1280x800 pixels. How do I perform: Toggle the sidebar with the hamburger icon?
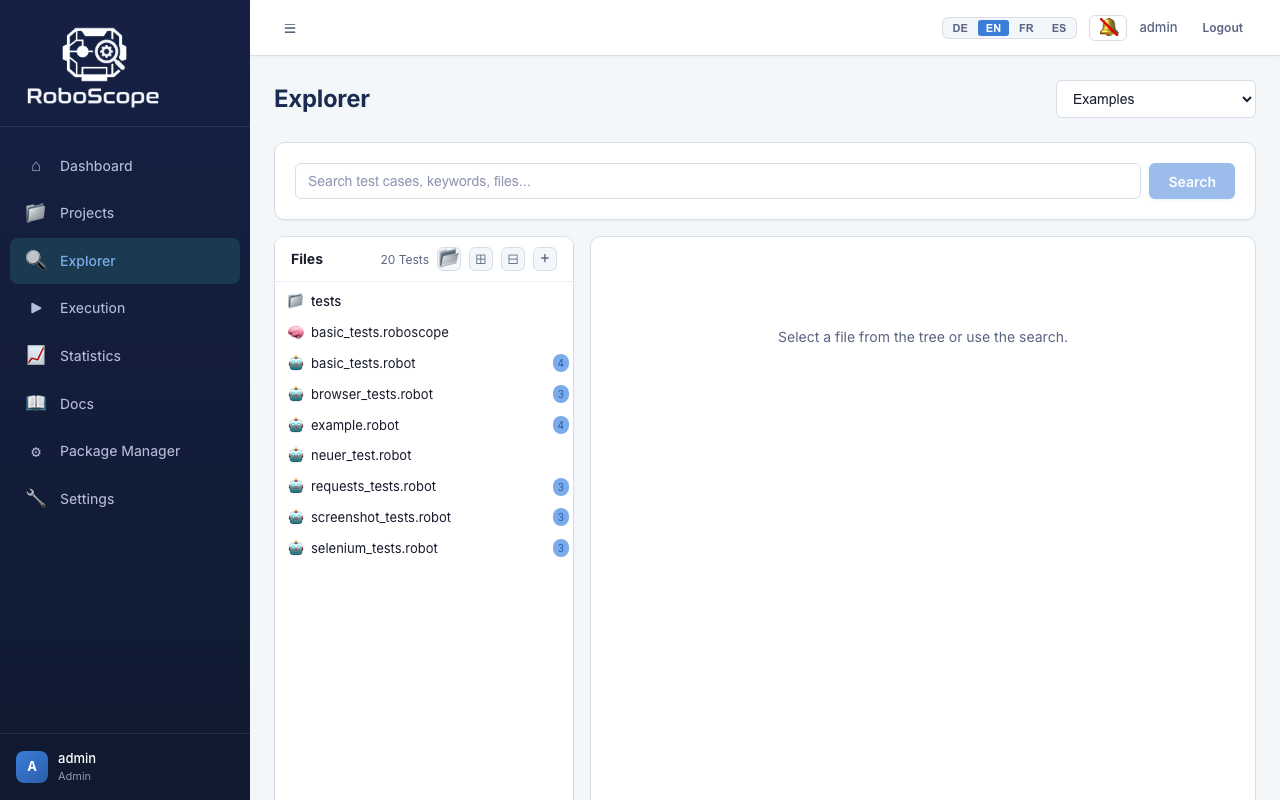pos(290,28)
